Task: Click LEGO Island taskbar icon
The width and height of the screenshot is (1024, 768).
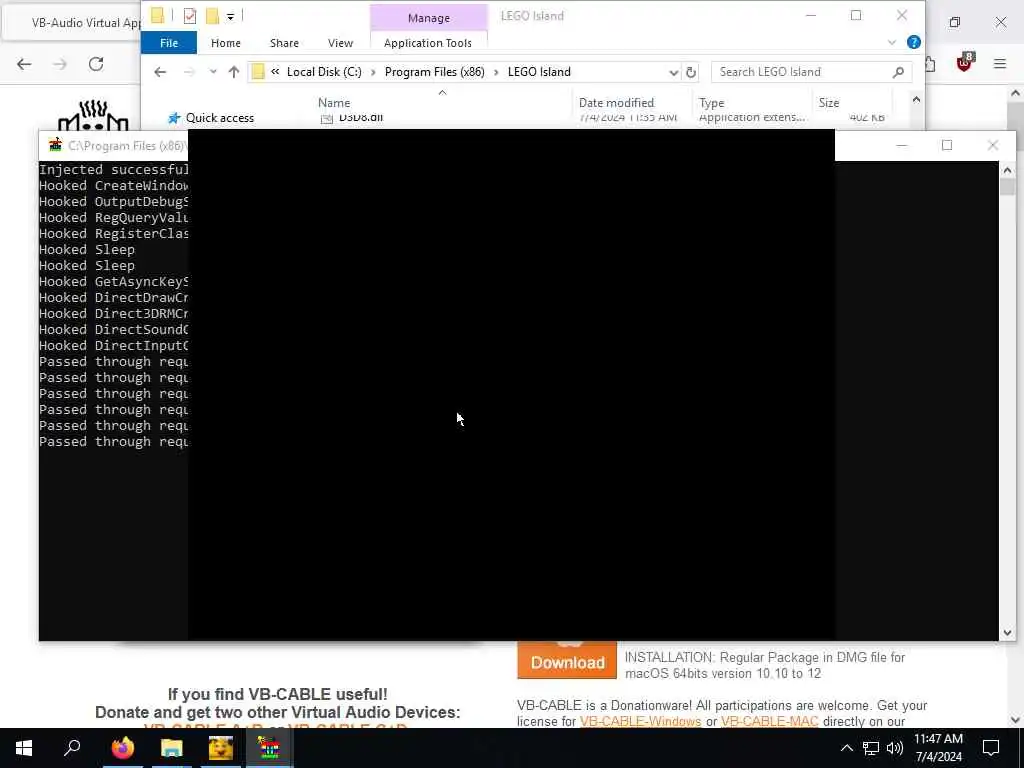Action: 221,748
